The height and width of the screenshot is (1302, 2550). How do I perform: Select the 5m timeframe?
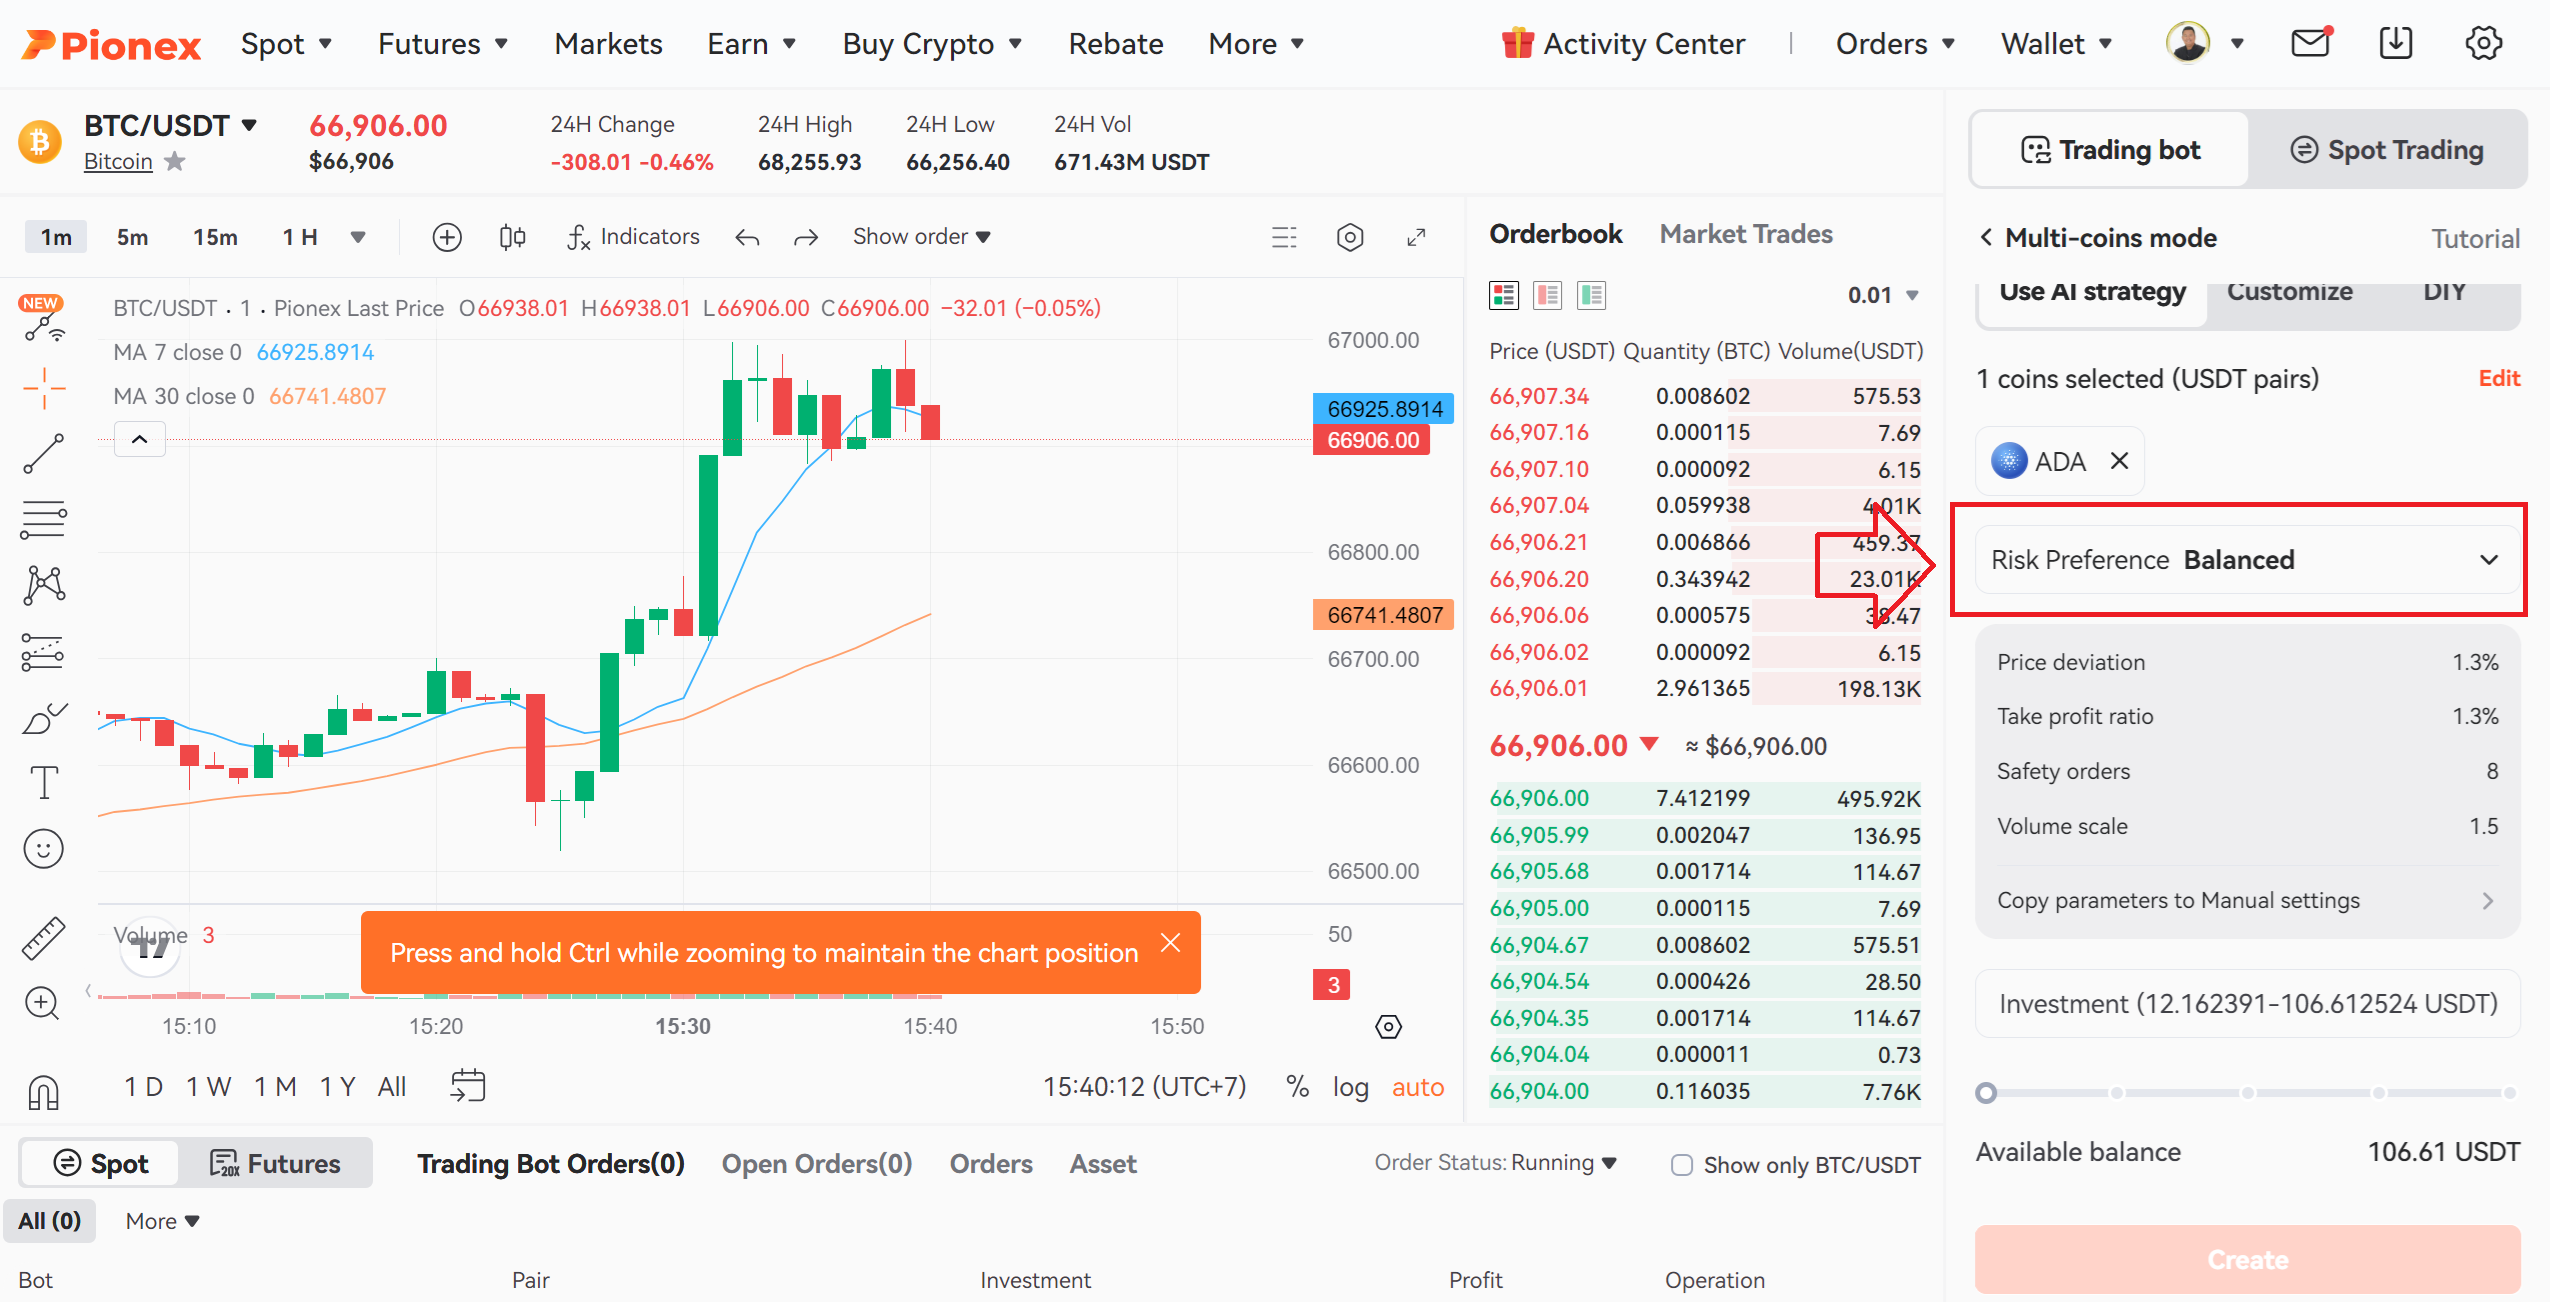(132, 237)
